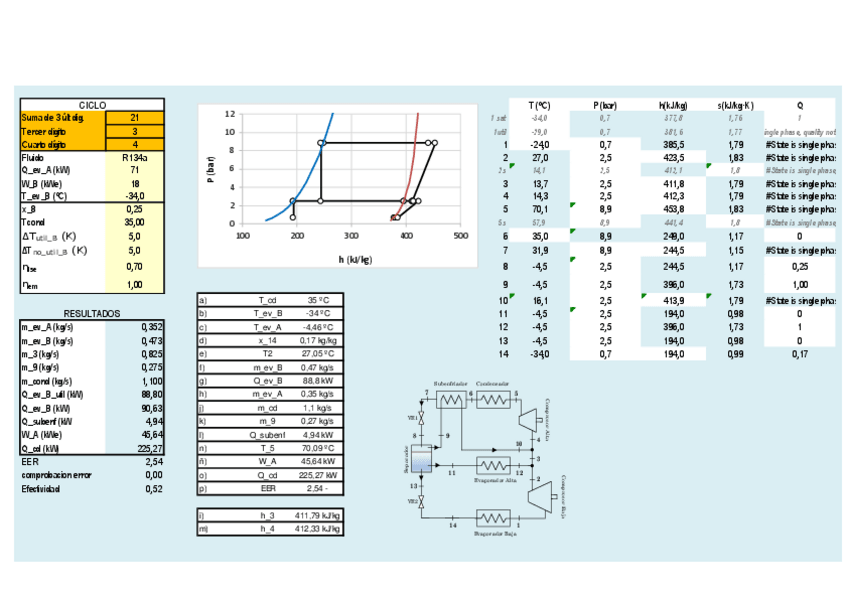Select the VE1 expansion valve symbol
Screen dimensions: 848x599
(422, 418)
